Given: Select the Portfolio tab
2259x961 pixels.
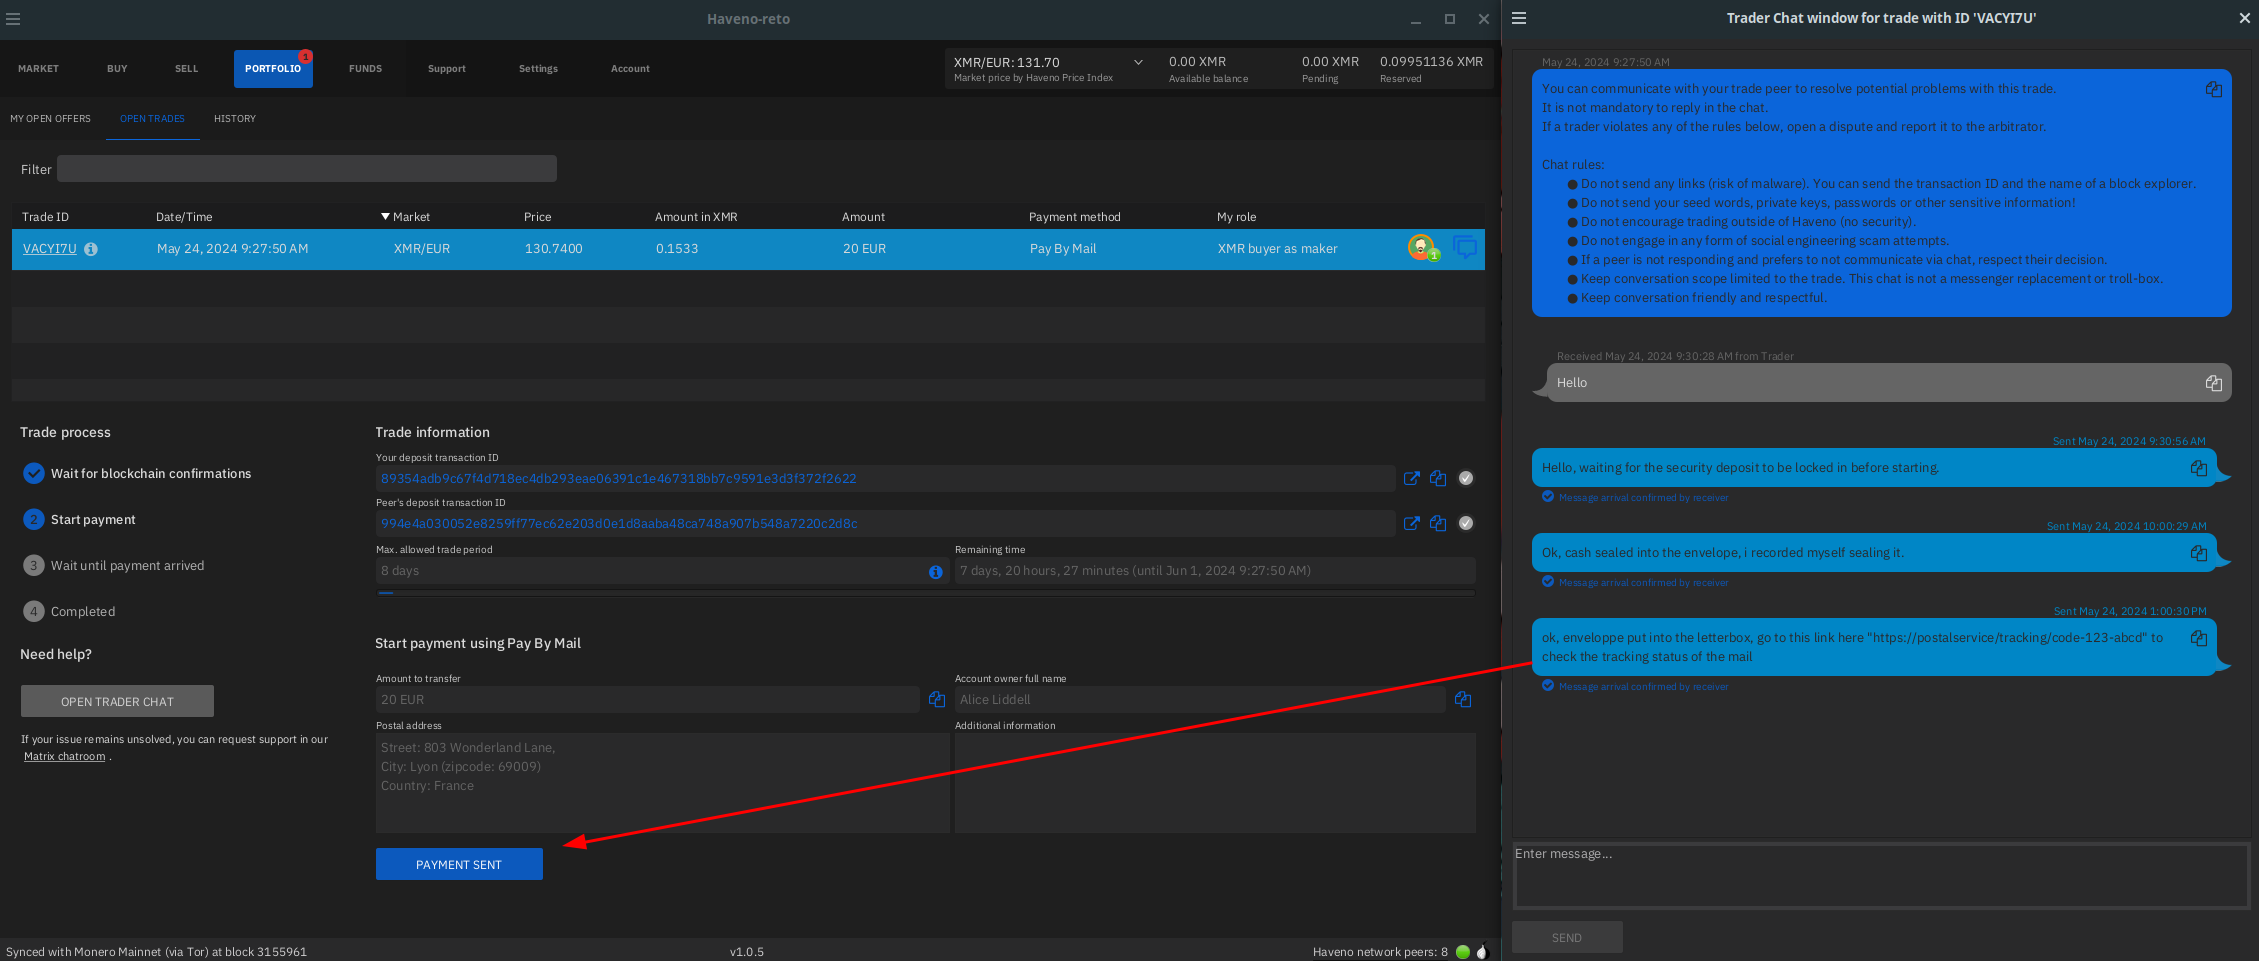Looking at the screenshot, I should coord(273,69).
